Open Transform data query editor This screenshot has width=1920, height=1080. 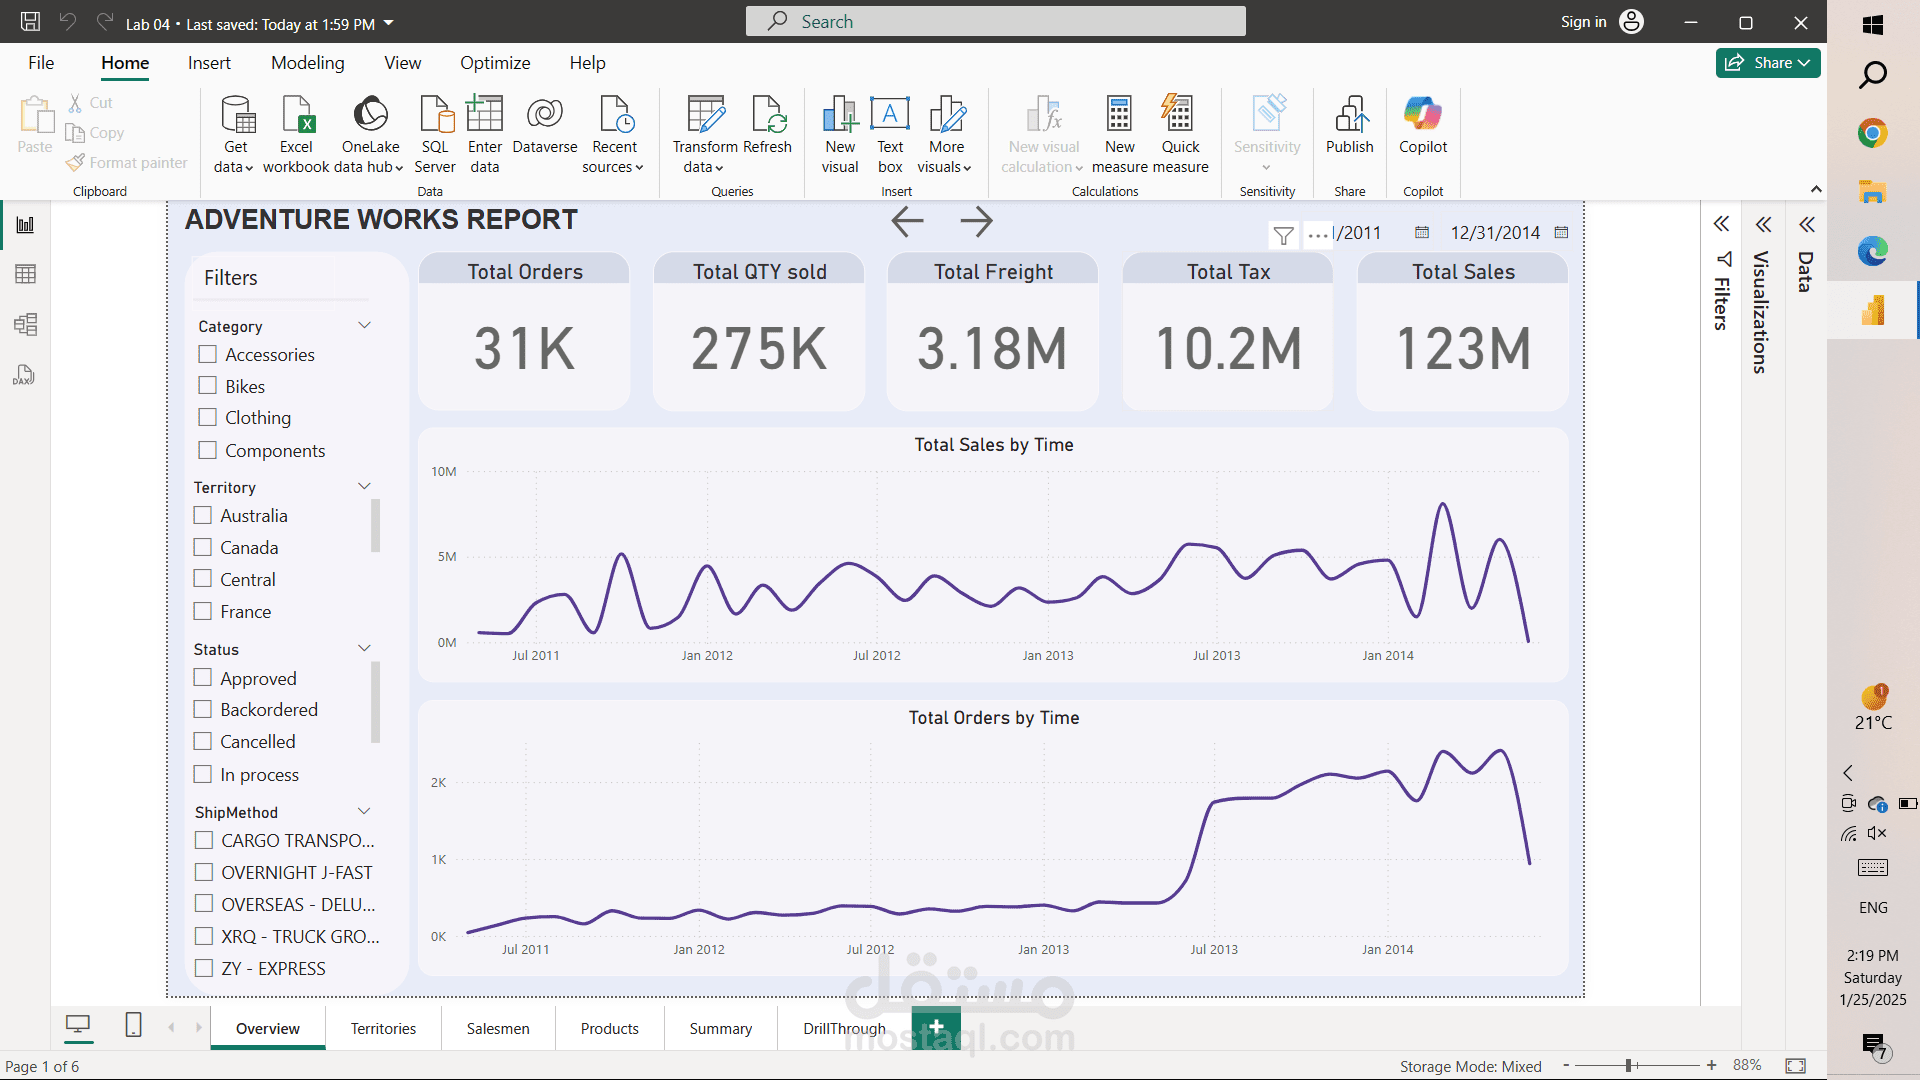705,134
